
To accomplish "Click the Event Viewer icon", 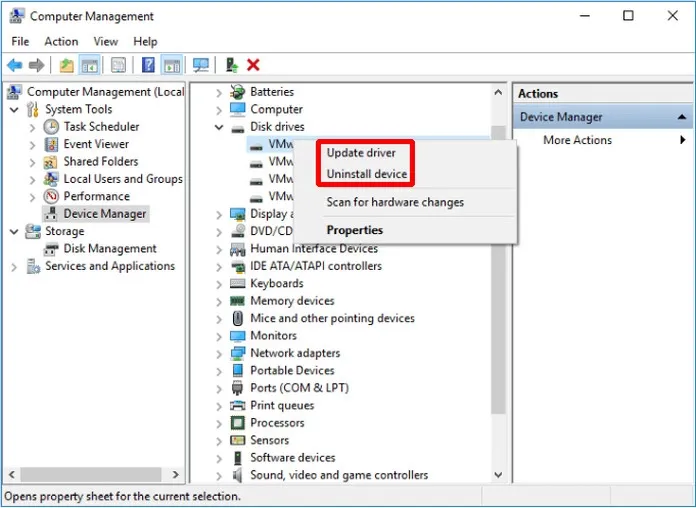I will (x=51, y=144).
